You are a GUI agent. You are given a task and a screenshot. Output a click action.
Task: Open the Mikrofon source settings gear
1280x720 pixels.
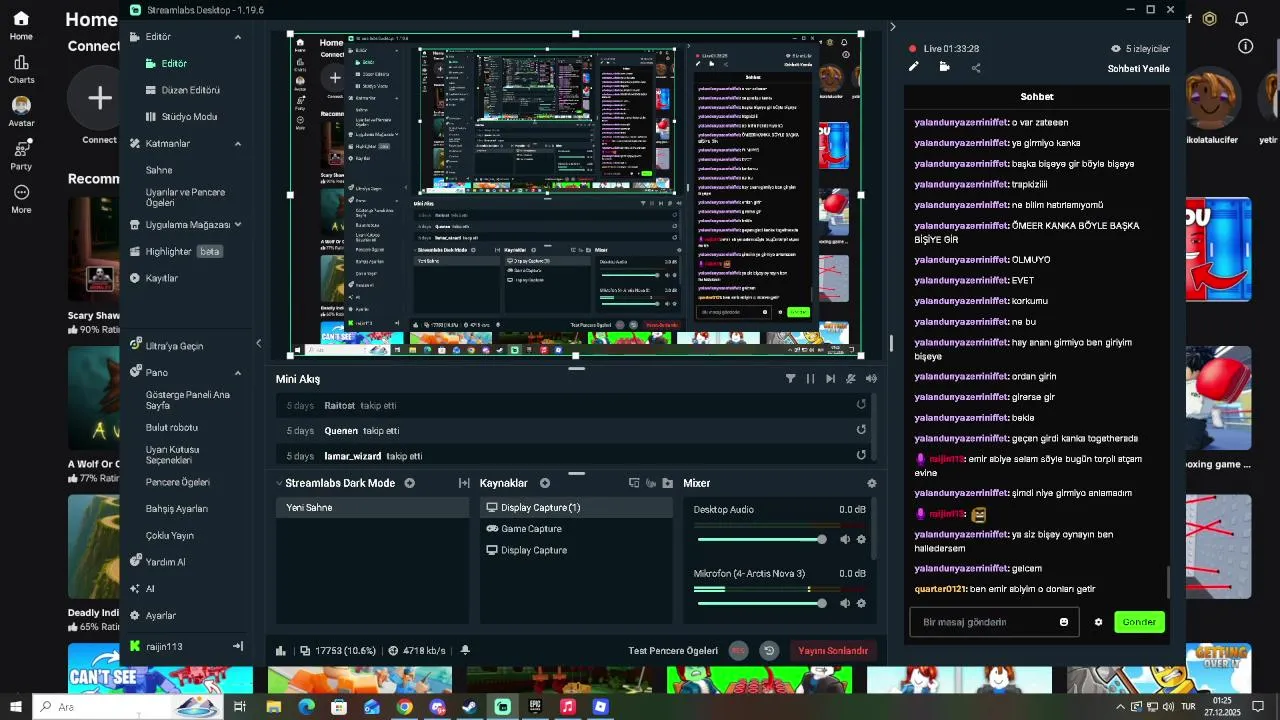click(861, 603)
